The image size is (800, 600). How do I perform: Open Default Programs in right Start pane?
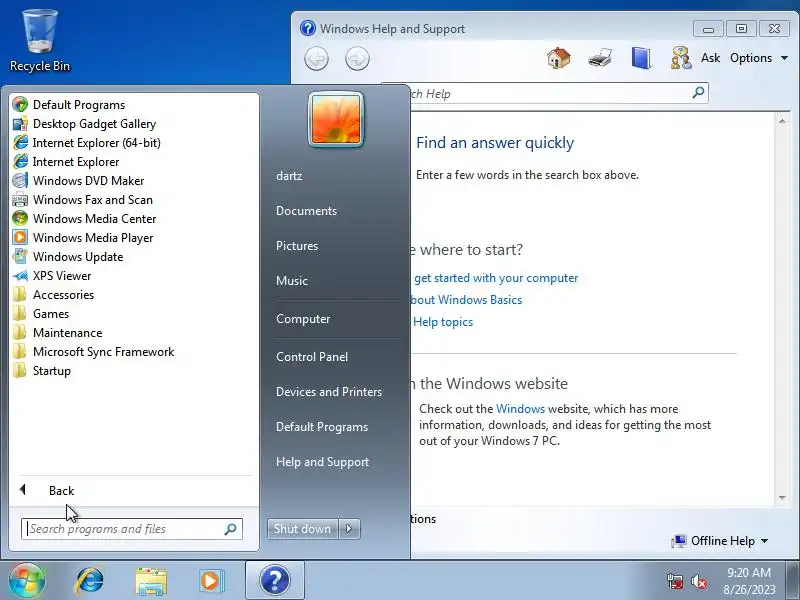click(322, 427)
